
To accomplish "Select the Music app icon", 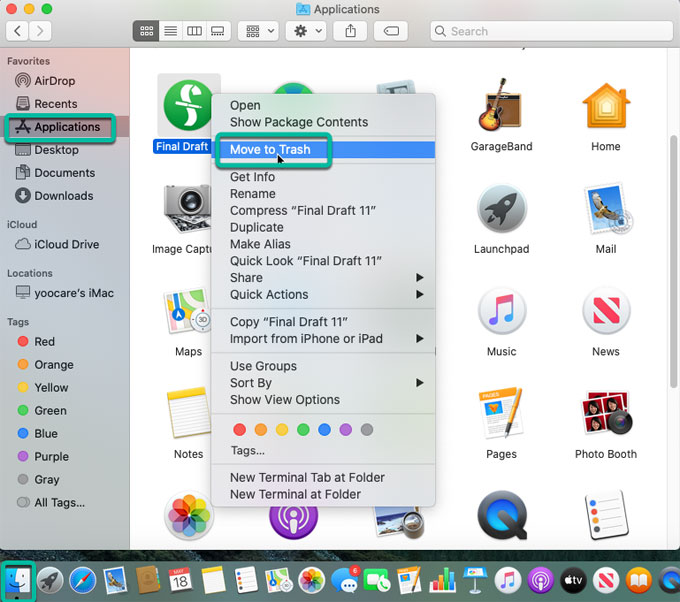I will coord(502,311).
